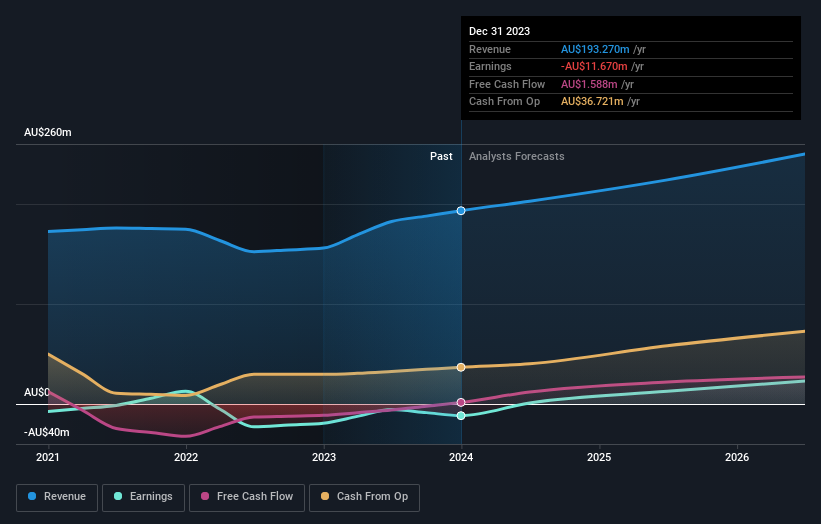Click the AU$0 y-axis label
This screenshot has width=821, height=524.
coord(37,392)
